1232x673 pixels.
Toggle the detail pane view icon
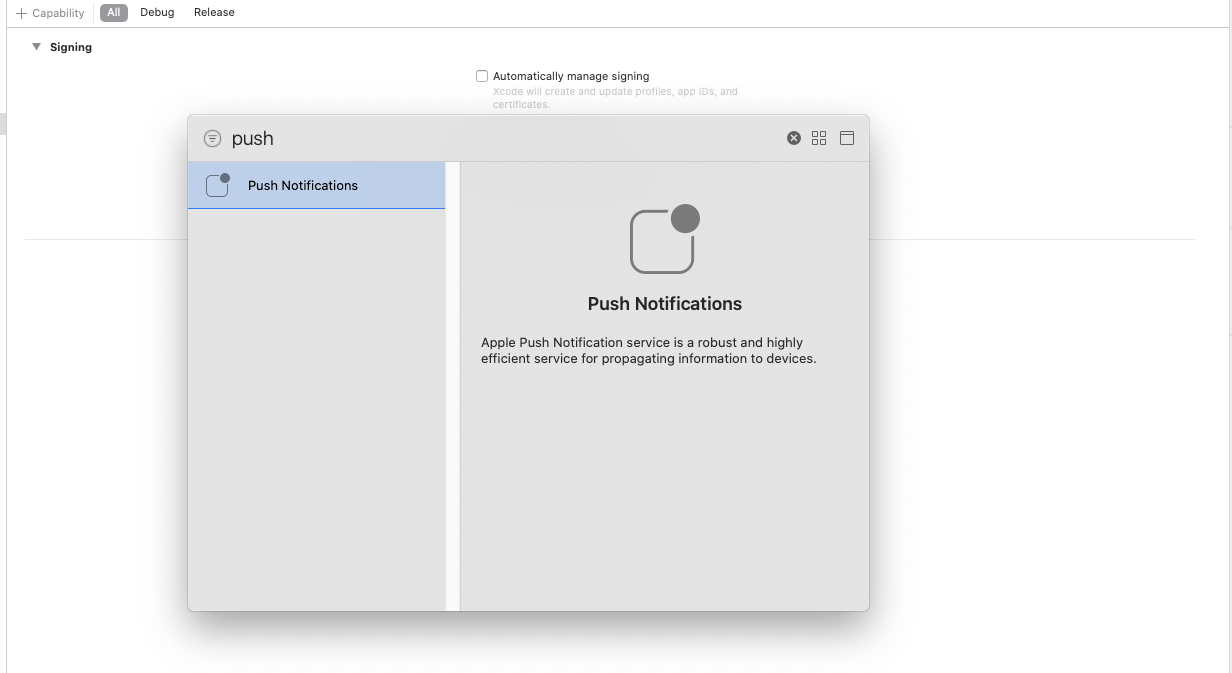847,138
